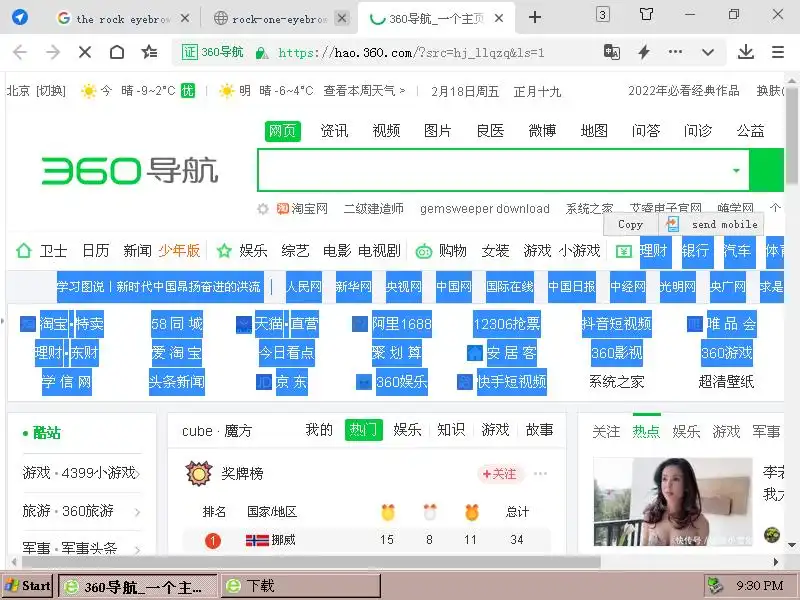Click the +关注 follow button
This screenshot has height=600, width=800.
pyautogui.click(x=499, y=474)
